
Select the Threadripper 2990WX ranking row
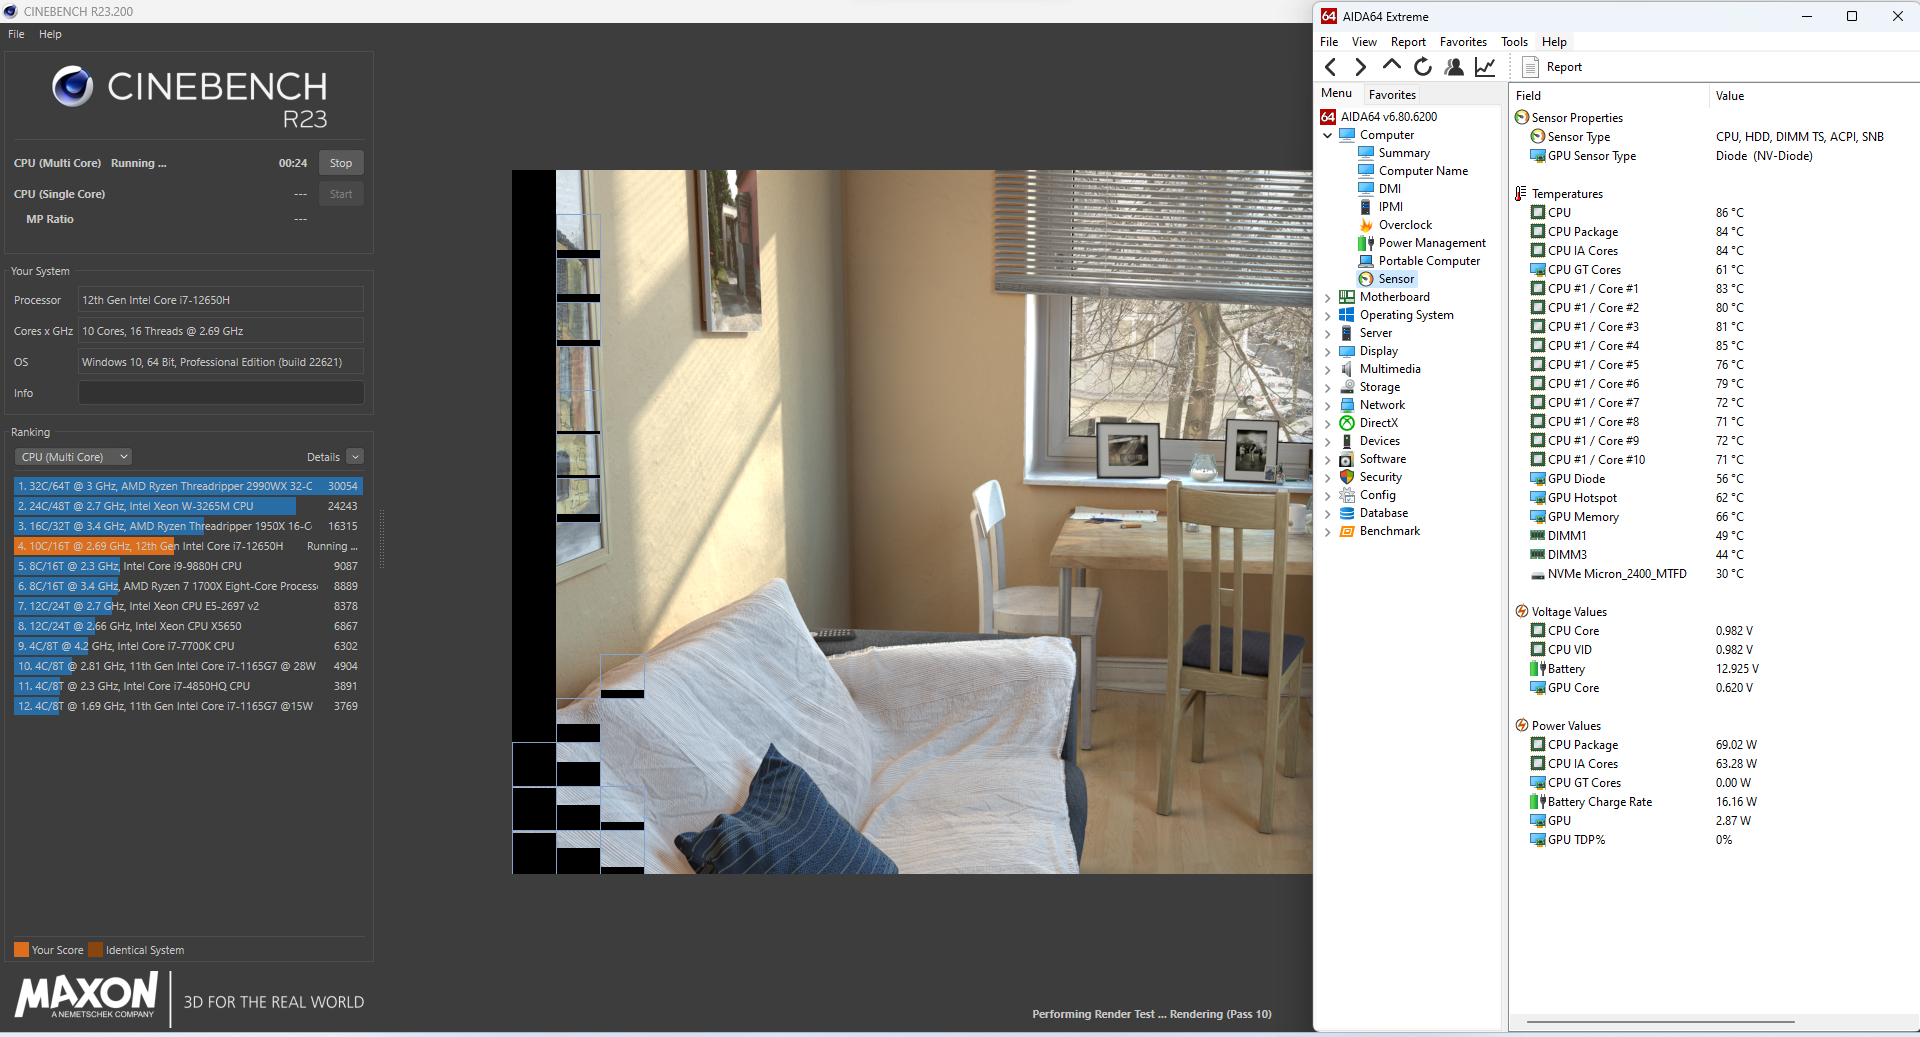click(x=188, y=486)
